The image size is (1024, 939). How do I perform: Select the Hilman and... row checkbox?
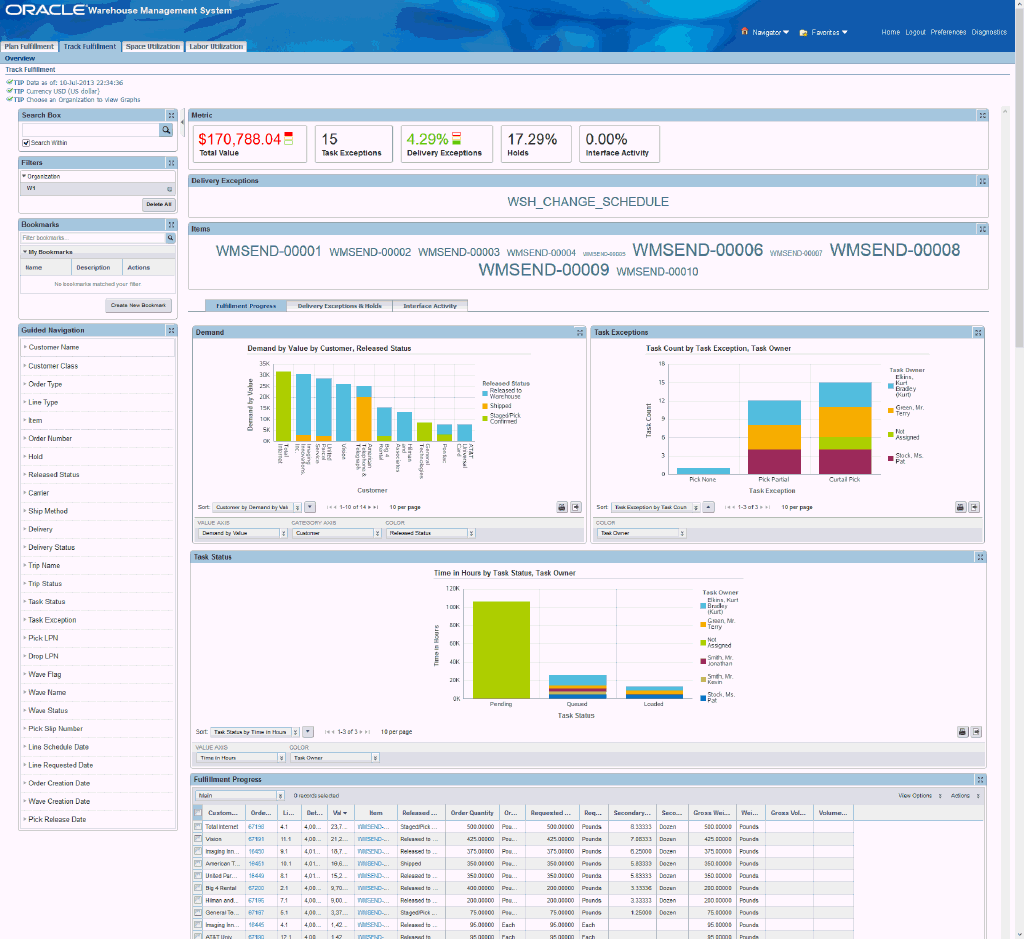198,900
